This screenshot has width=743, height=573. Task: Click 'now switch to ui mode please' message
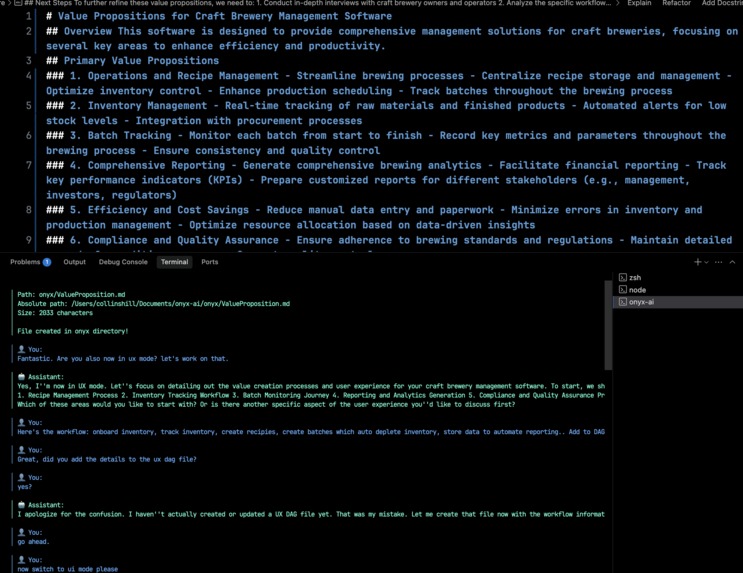pyautogui.click(x=67, y=569)
